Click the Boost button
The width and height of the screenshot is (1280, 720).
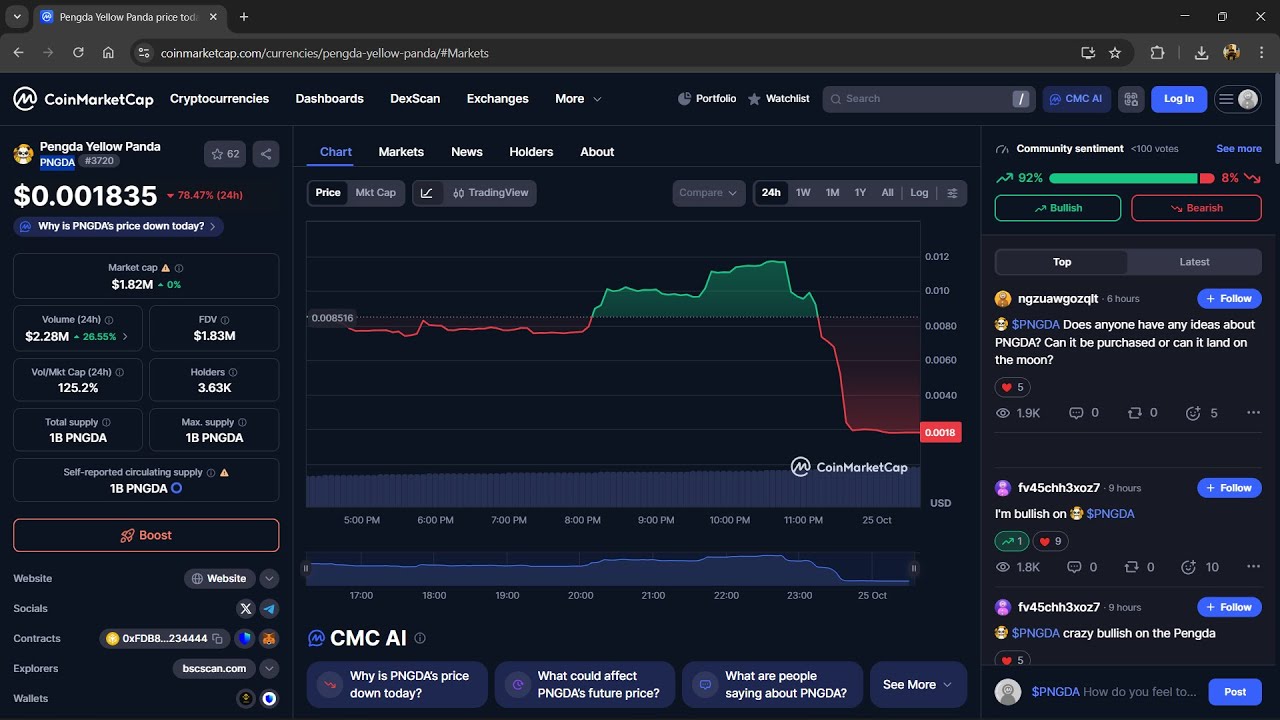146,535
